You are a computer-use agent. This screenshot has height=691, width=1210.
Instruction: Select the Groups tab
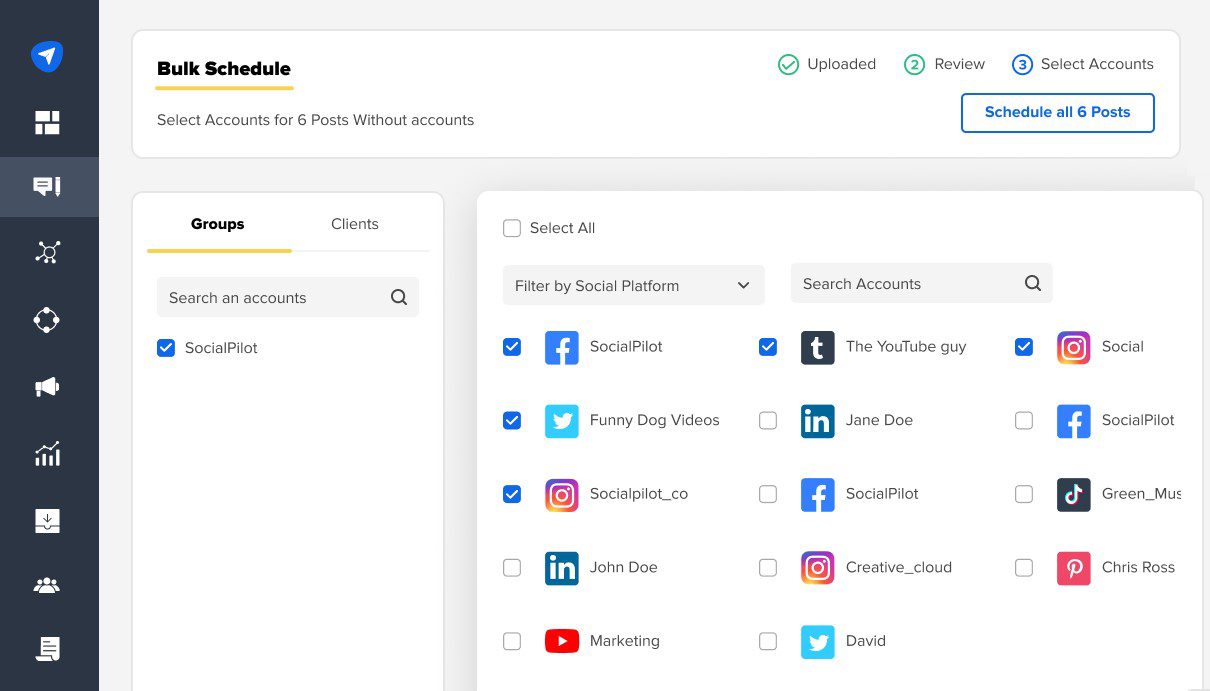click(217, 224)
